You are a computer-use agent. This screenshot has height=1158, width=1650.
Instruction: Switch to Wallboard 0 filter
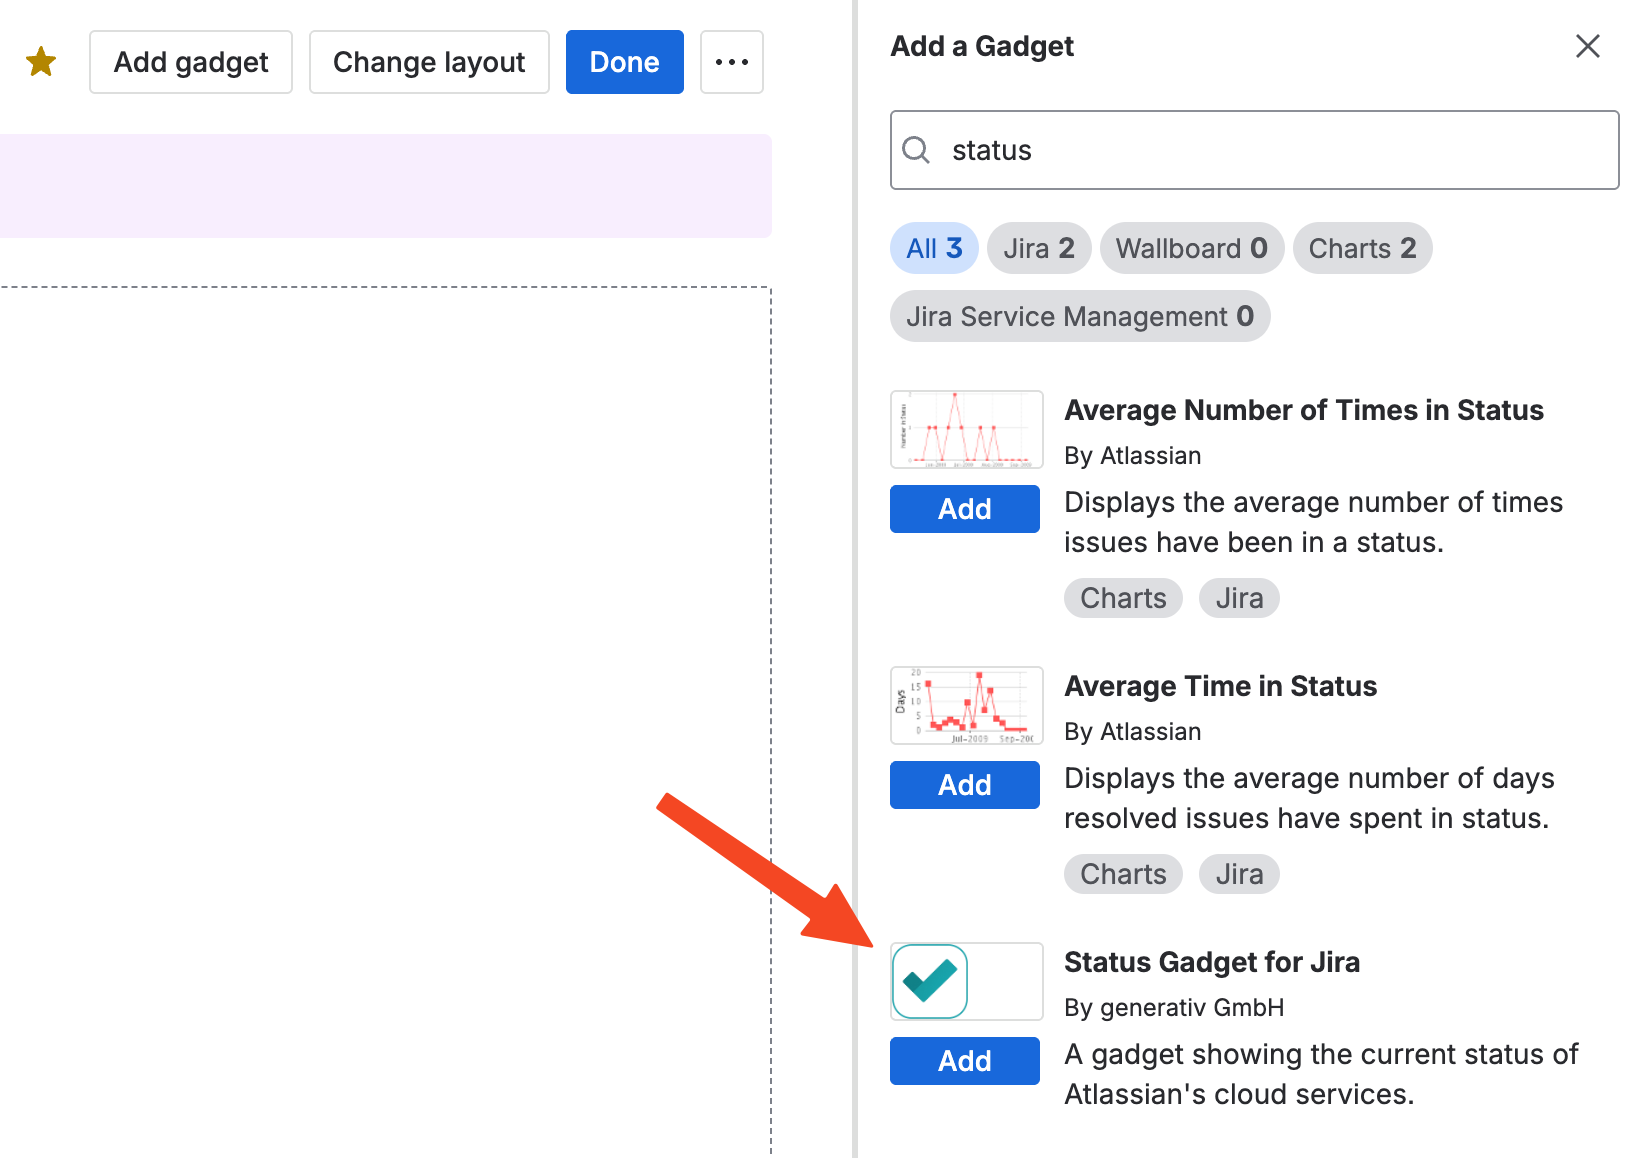pos(1191,248)
